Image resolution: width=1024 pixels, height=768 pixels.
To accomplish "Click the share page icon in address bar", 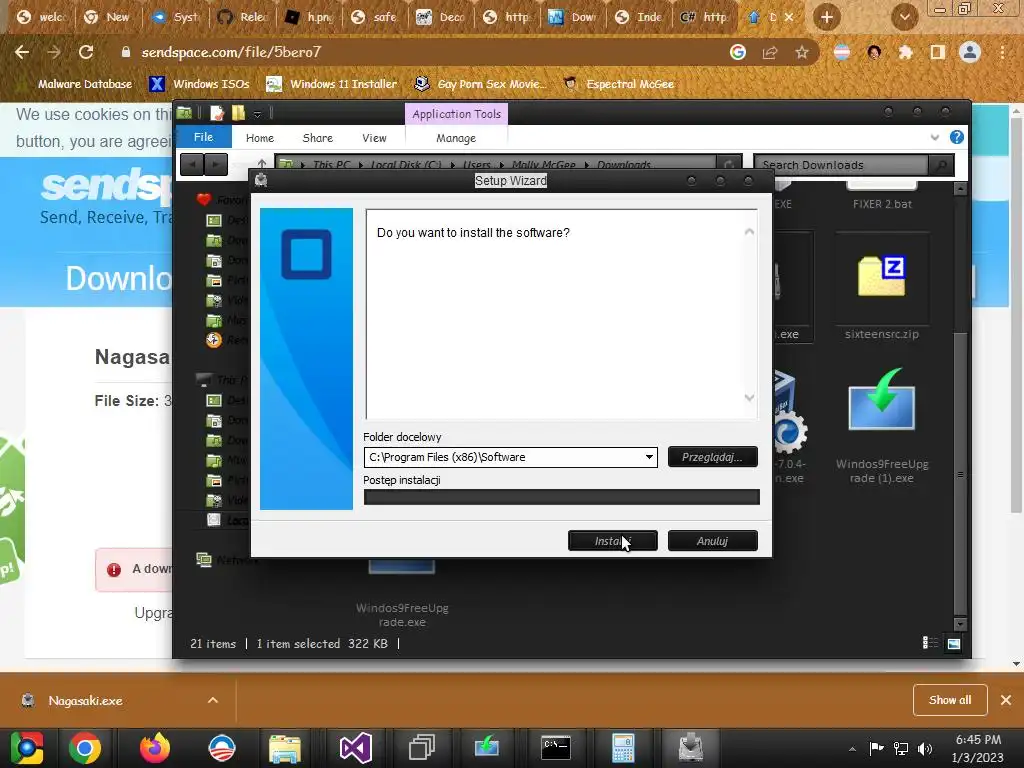I will tap(770, 52).
